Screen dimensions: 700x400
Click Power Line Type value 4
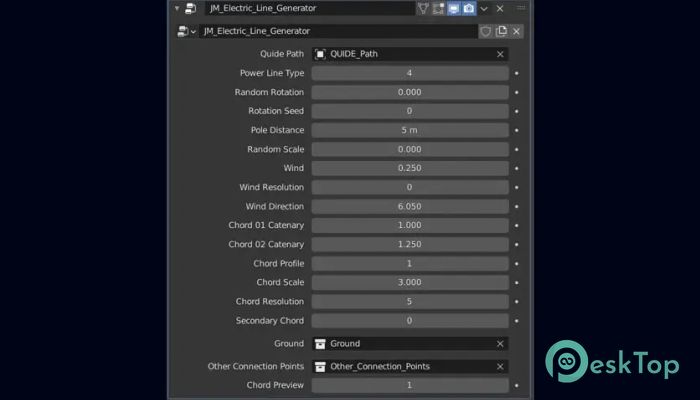tap(410, 73)
